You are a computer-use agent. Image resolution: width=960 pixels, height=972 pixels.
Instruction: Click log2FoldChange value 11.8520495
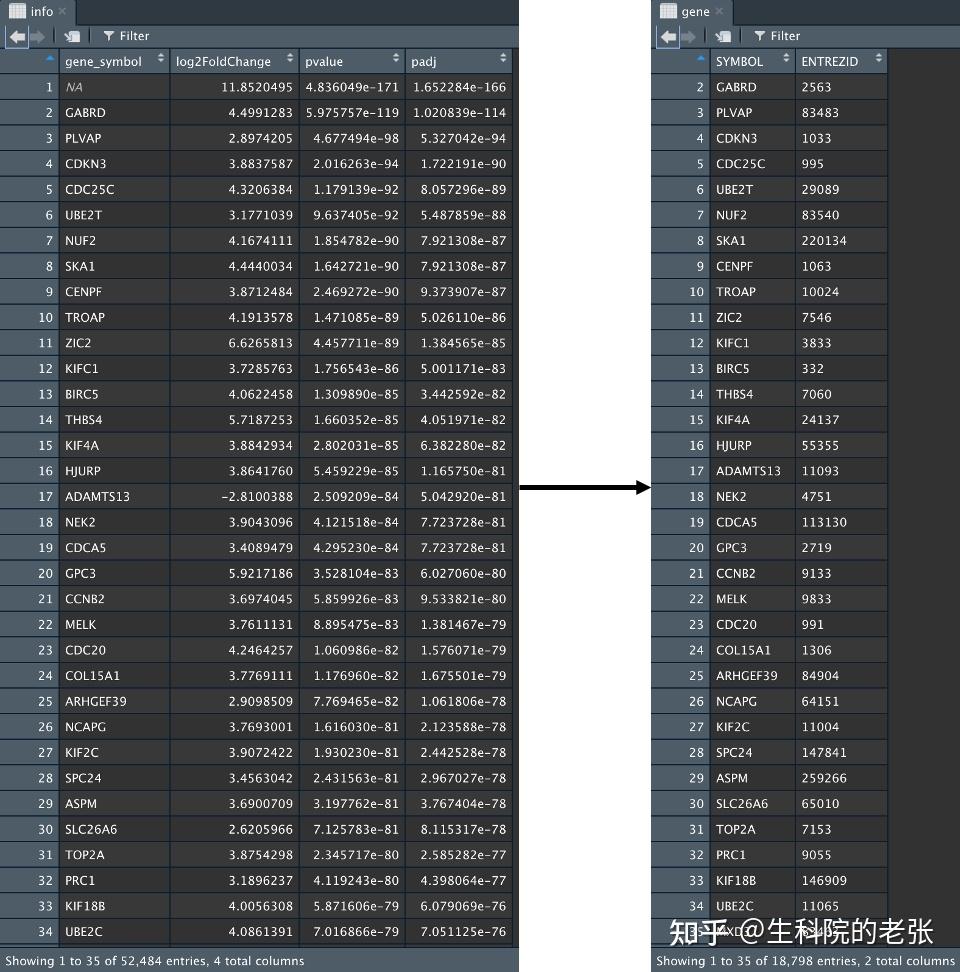(257, 87)
